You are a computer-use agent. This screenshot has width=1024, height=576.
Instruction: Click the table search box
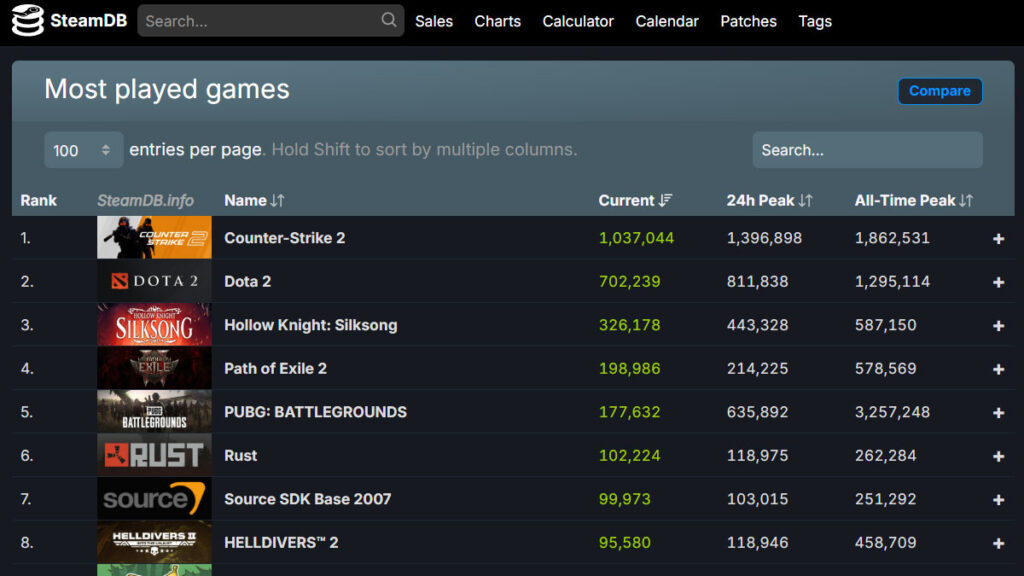coord(866,150)
